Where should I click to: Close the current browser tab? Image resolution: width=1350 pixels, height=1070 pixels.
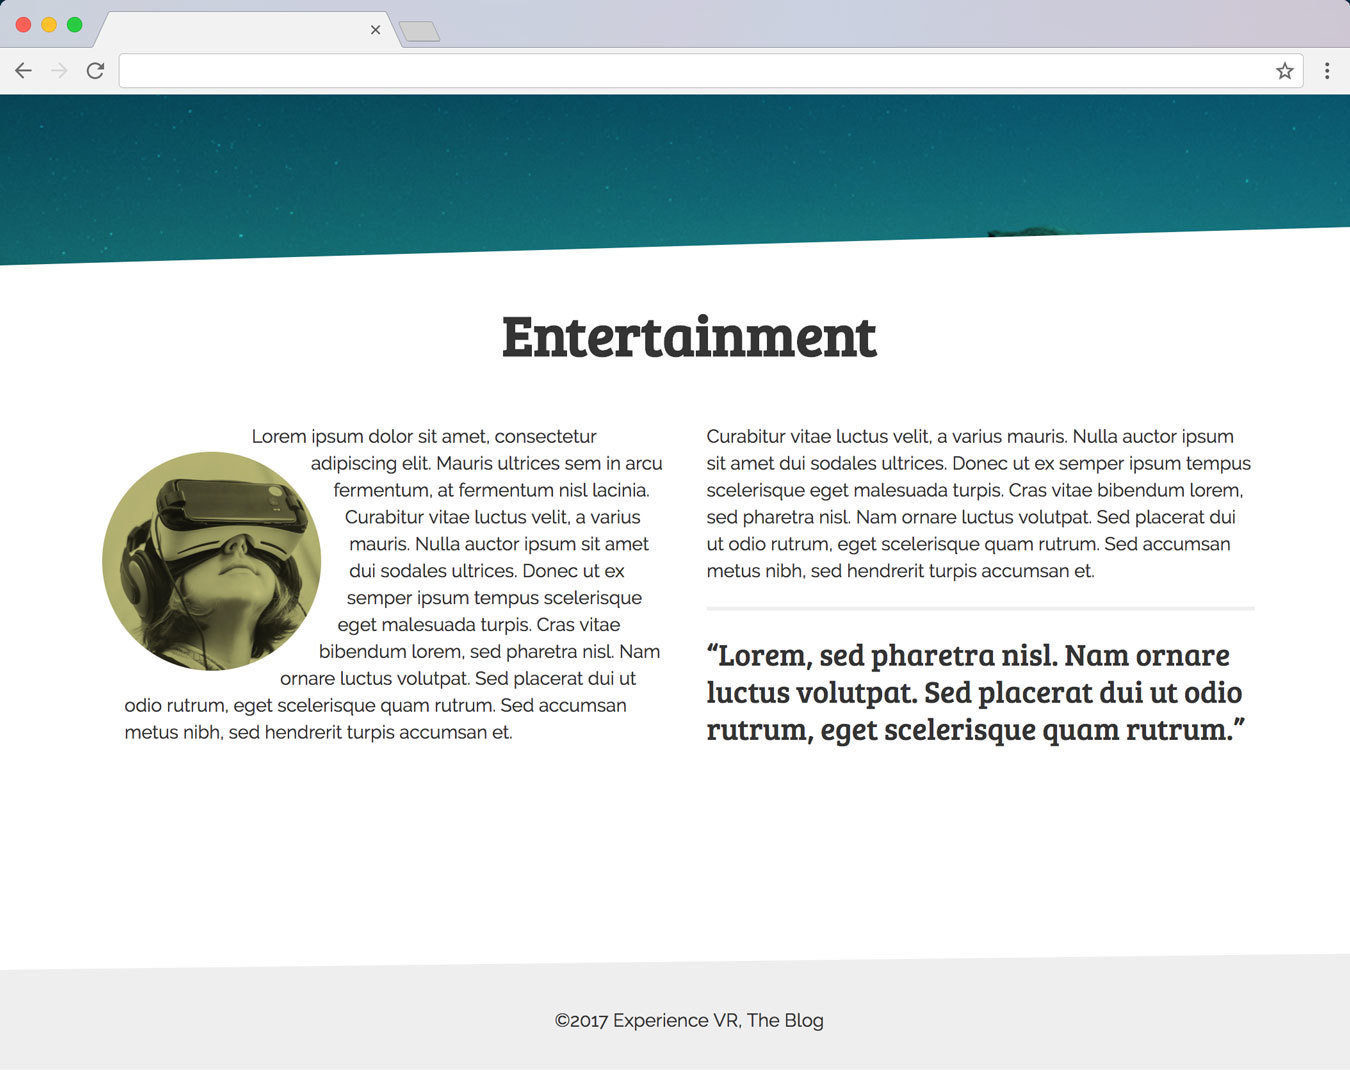[375, 30]
